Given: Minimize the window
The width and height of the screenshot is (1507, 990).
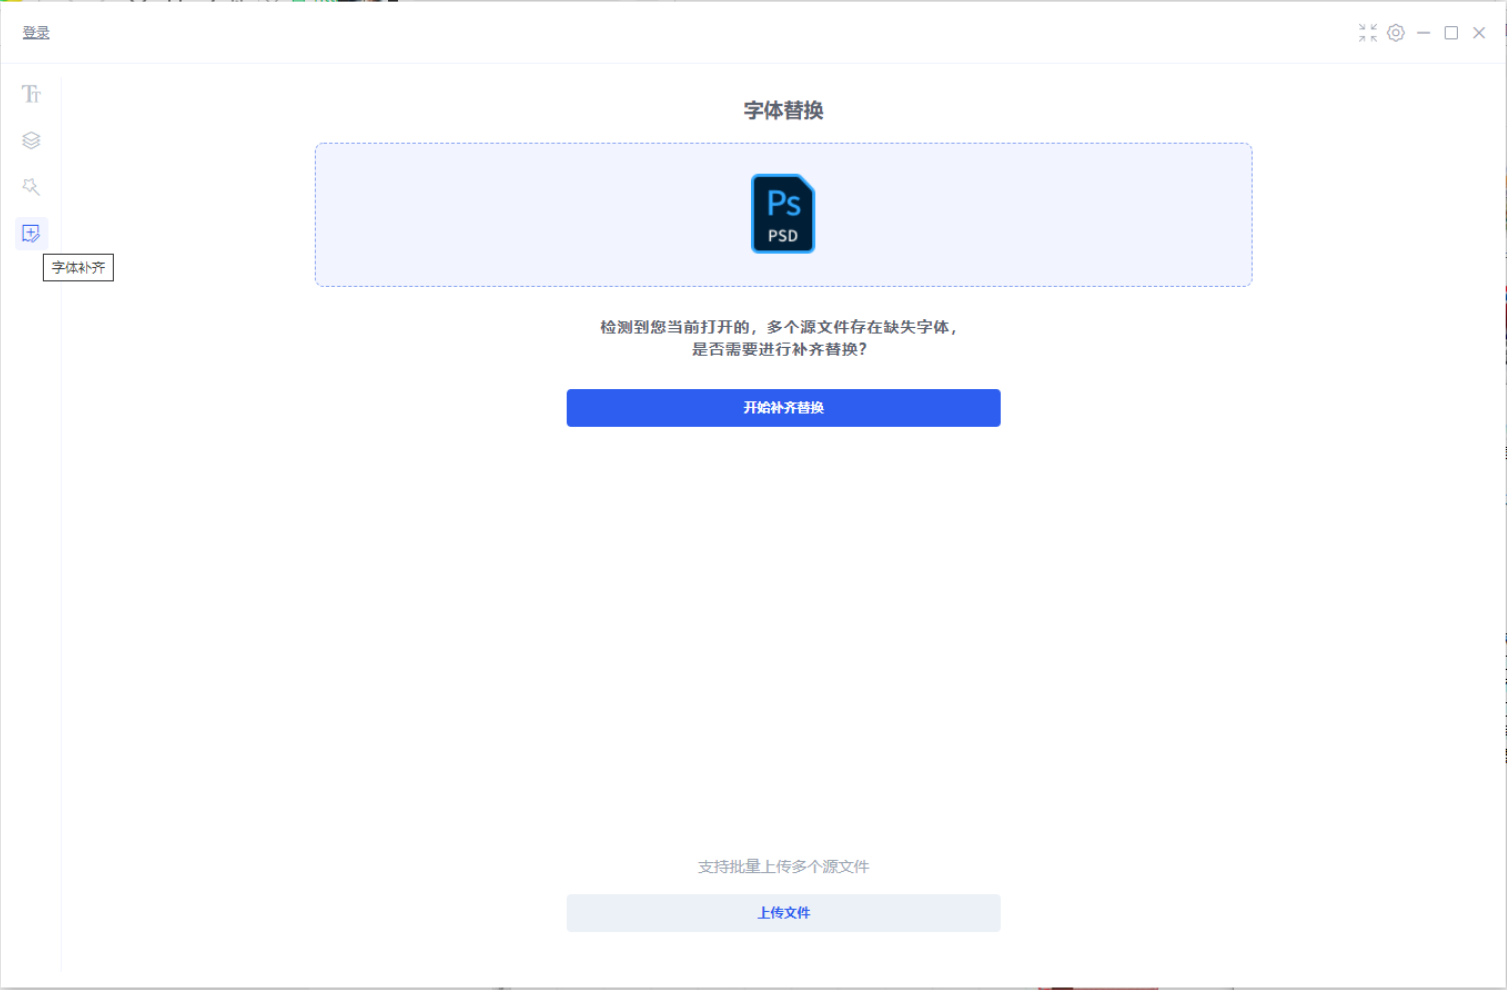Looking at the screenshot, I should click(x=1424, y=33).
